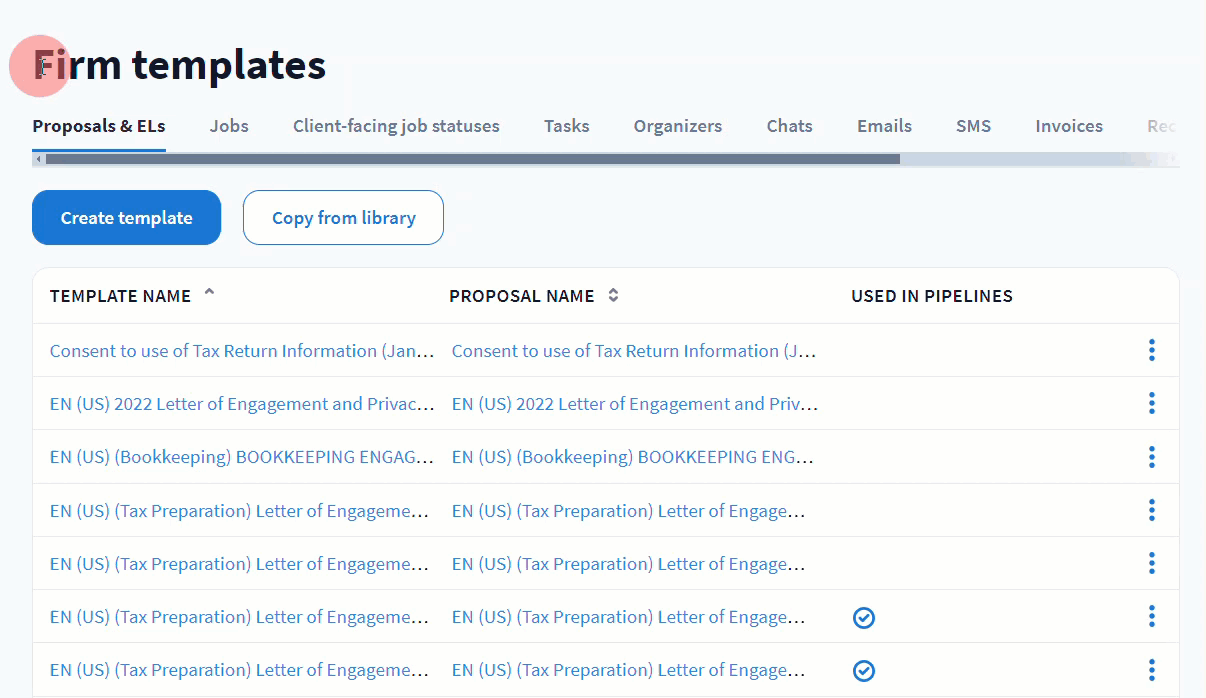Go to the Organizers tab
Viewport: 1206px width, 698px height.
coord(677,126)
